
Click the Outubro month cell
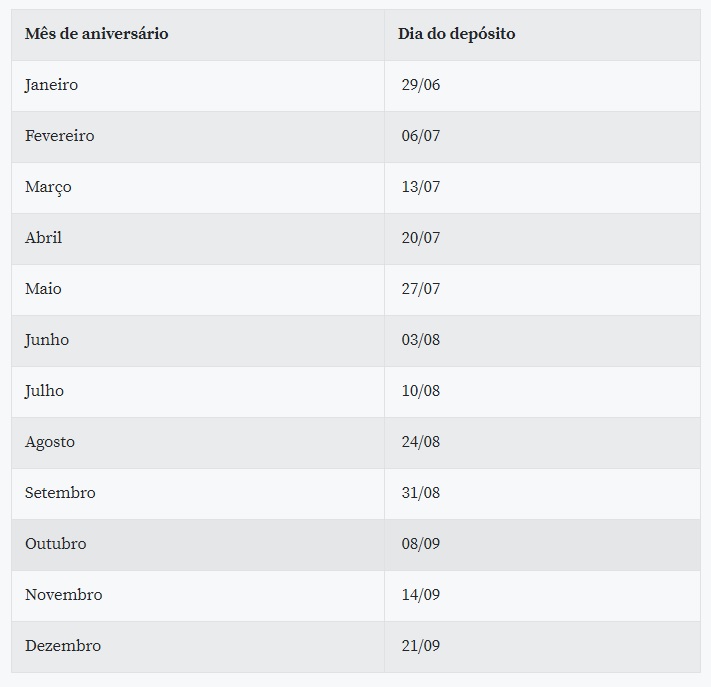56,544
